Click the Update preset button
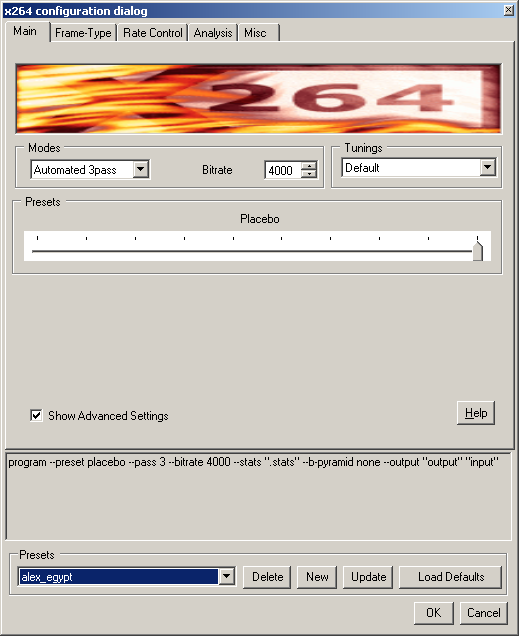Screen dimensions: 519x636 point(368,577)
